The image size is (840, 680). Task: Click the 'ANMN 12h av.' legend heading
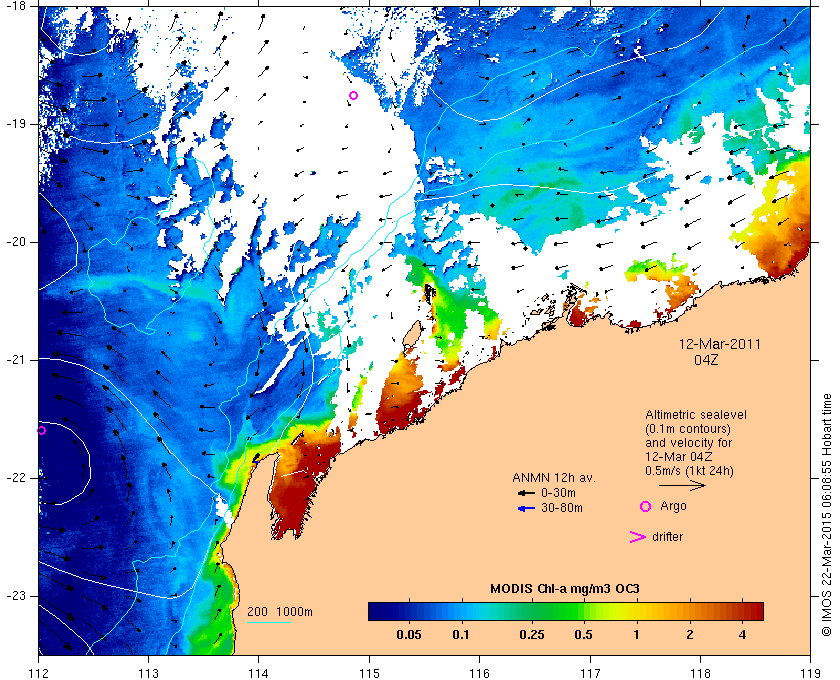pyautogui.click(x=554, y=478)
